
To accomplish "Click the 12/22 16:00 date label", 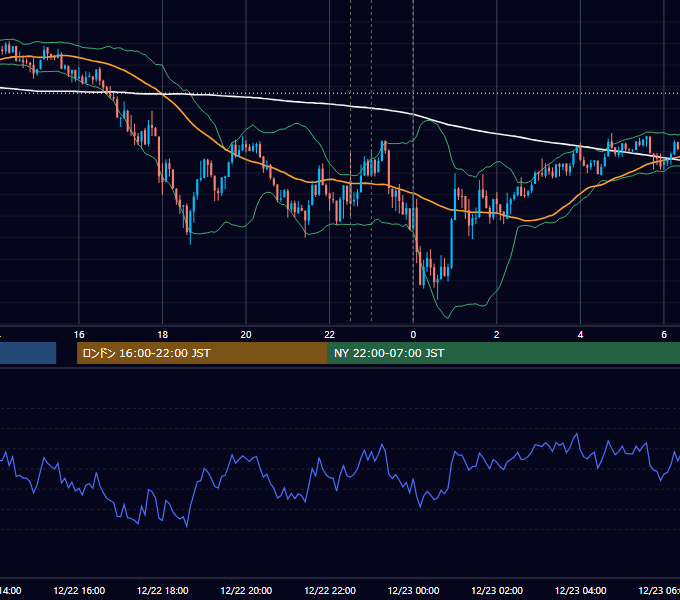I will click(x=79, y=590).
